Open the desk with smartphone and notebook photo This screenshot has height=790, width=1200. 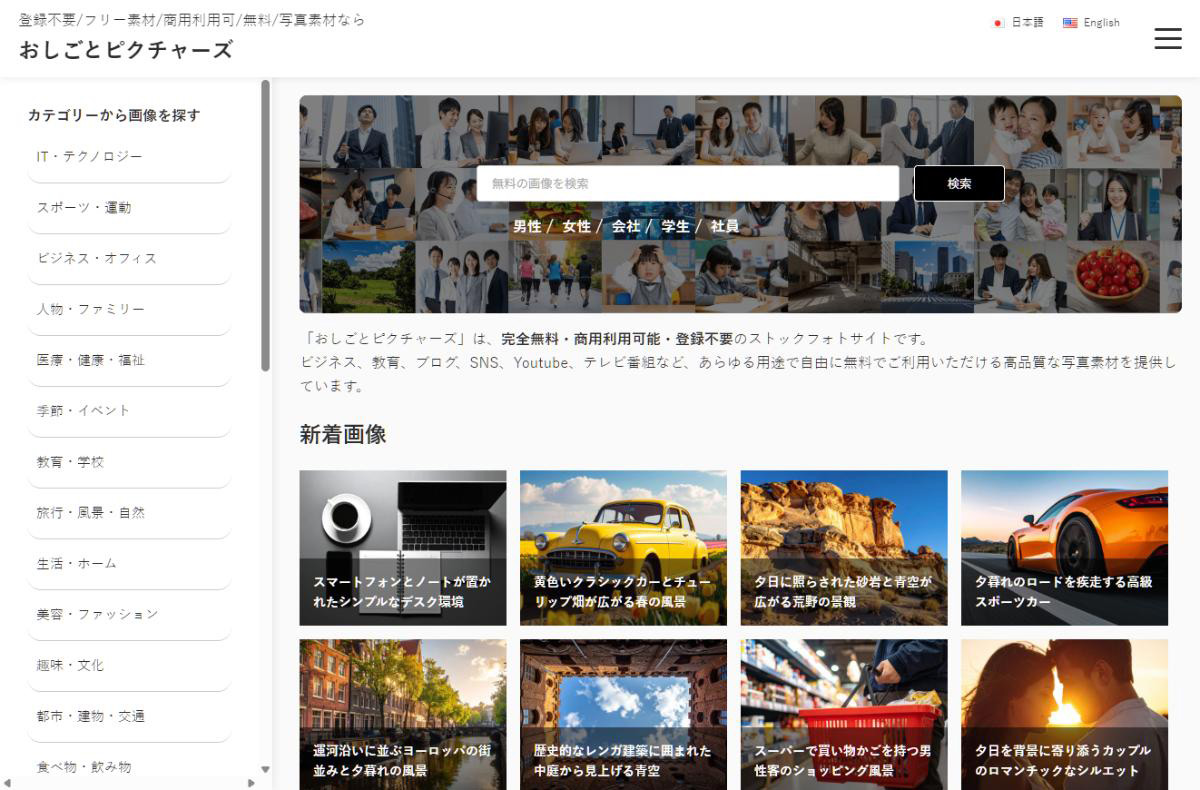[403, 548]
